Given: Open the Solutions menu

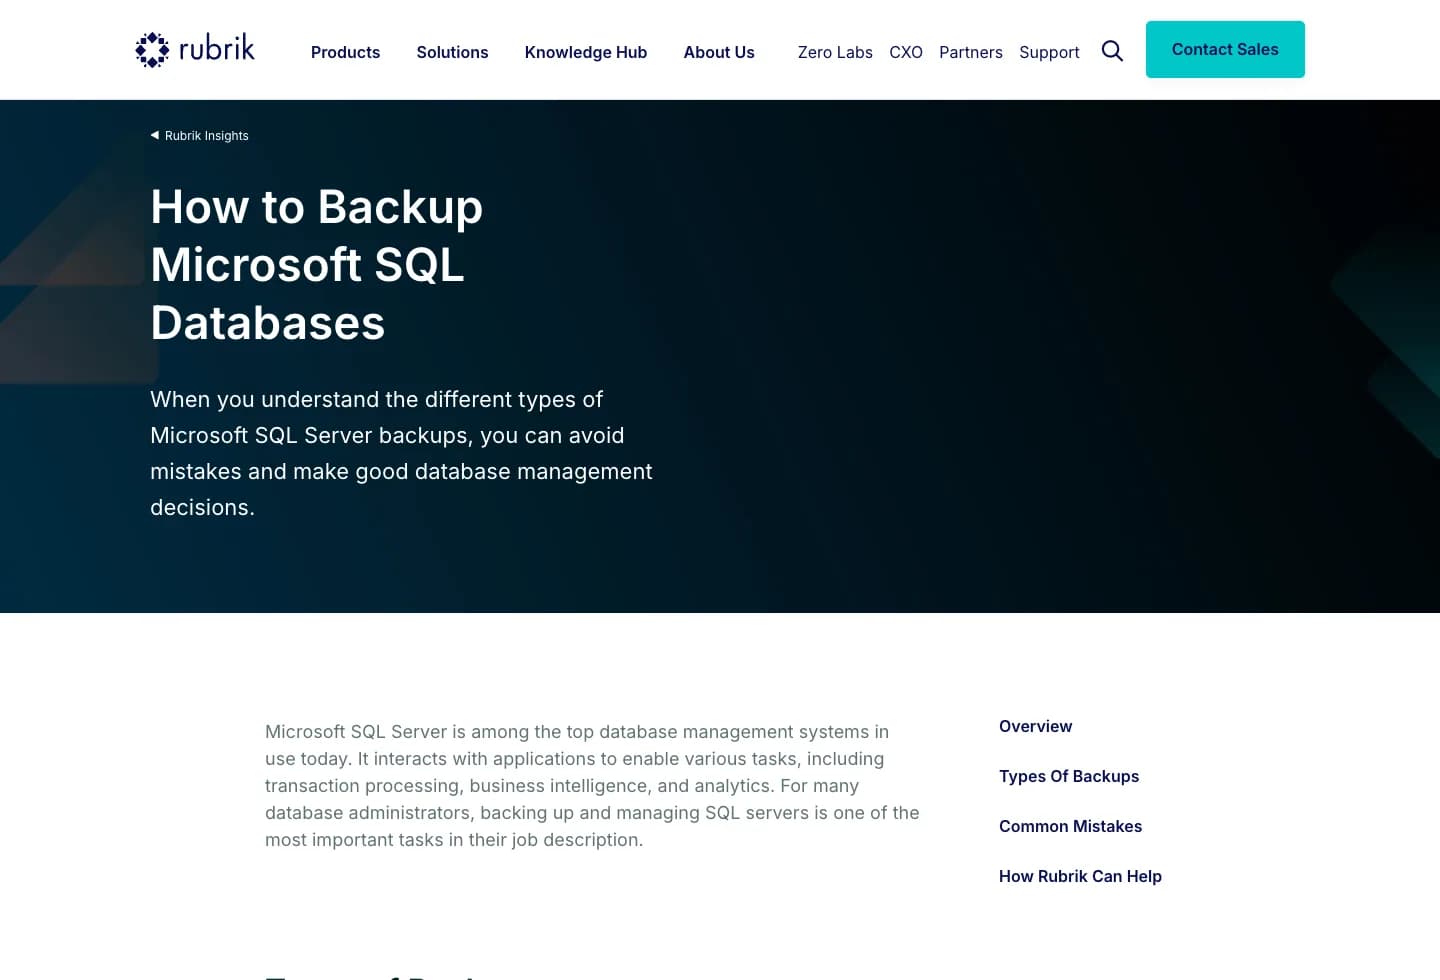Looking at the screenshot, I should 452,52.
